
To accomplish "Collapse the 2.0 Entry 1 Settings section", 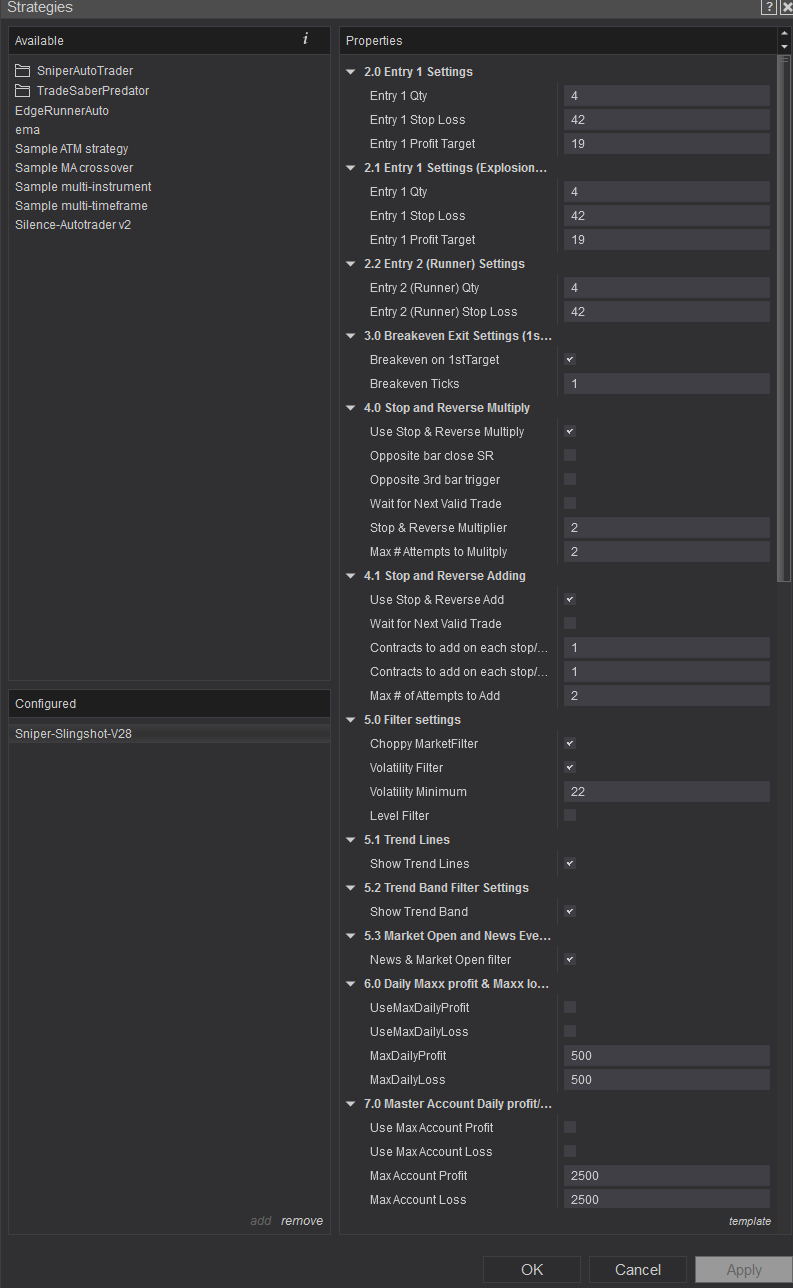I will [x=351, y=72].
